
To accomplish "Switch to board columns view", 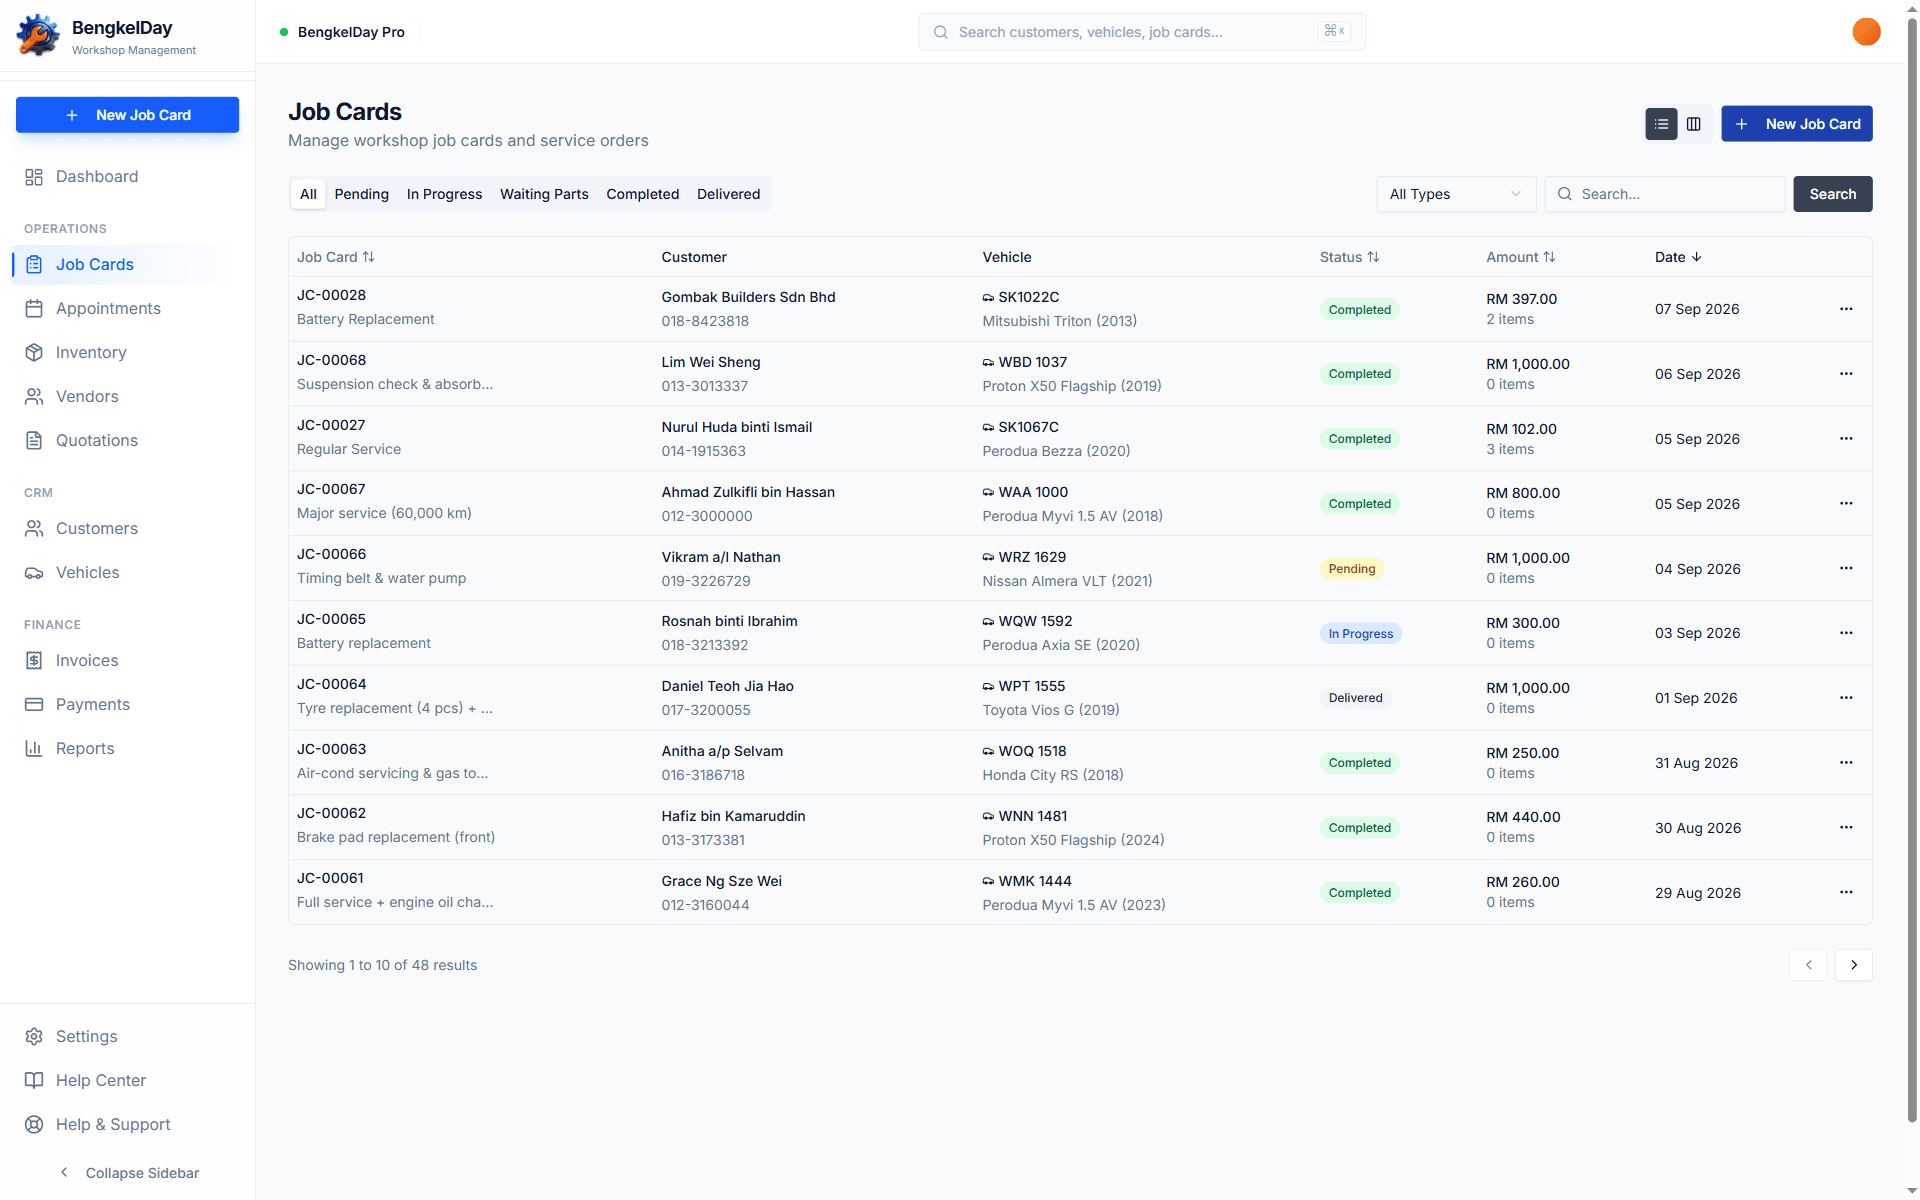I will point(1694,124).
